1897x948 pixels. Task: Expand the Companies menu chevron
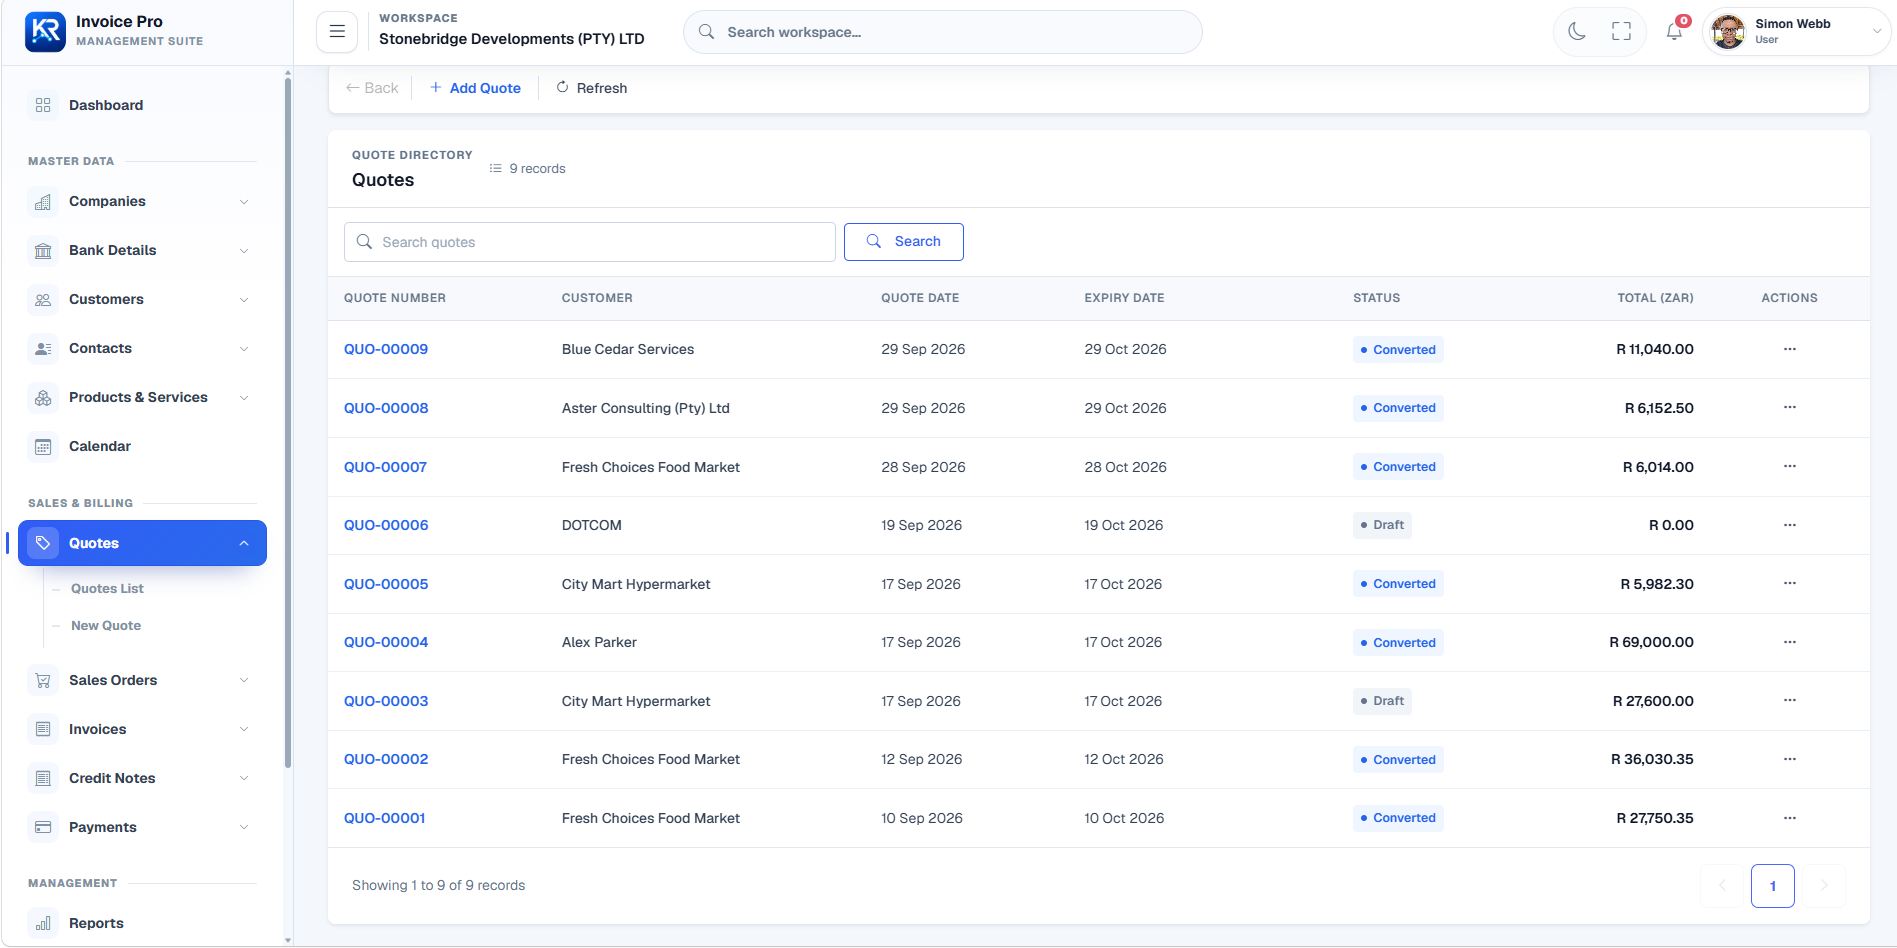click(x=244, y=202)
